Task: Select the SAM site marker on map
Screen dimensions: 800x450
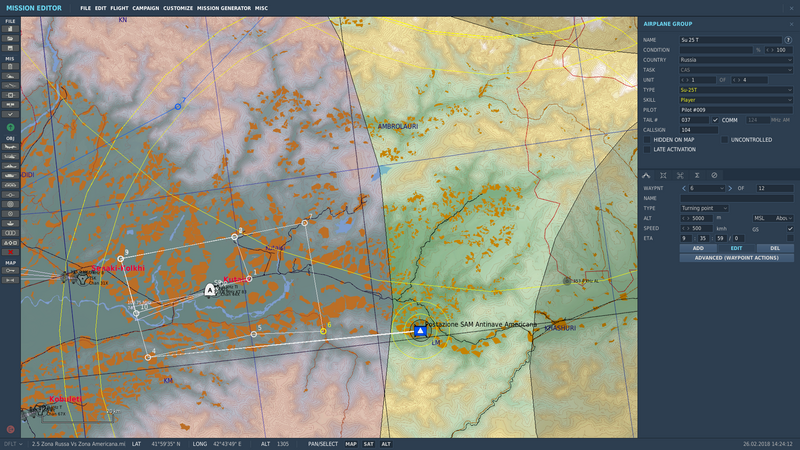Action: (421, 331)
